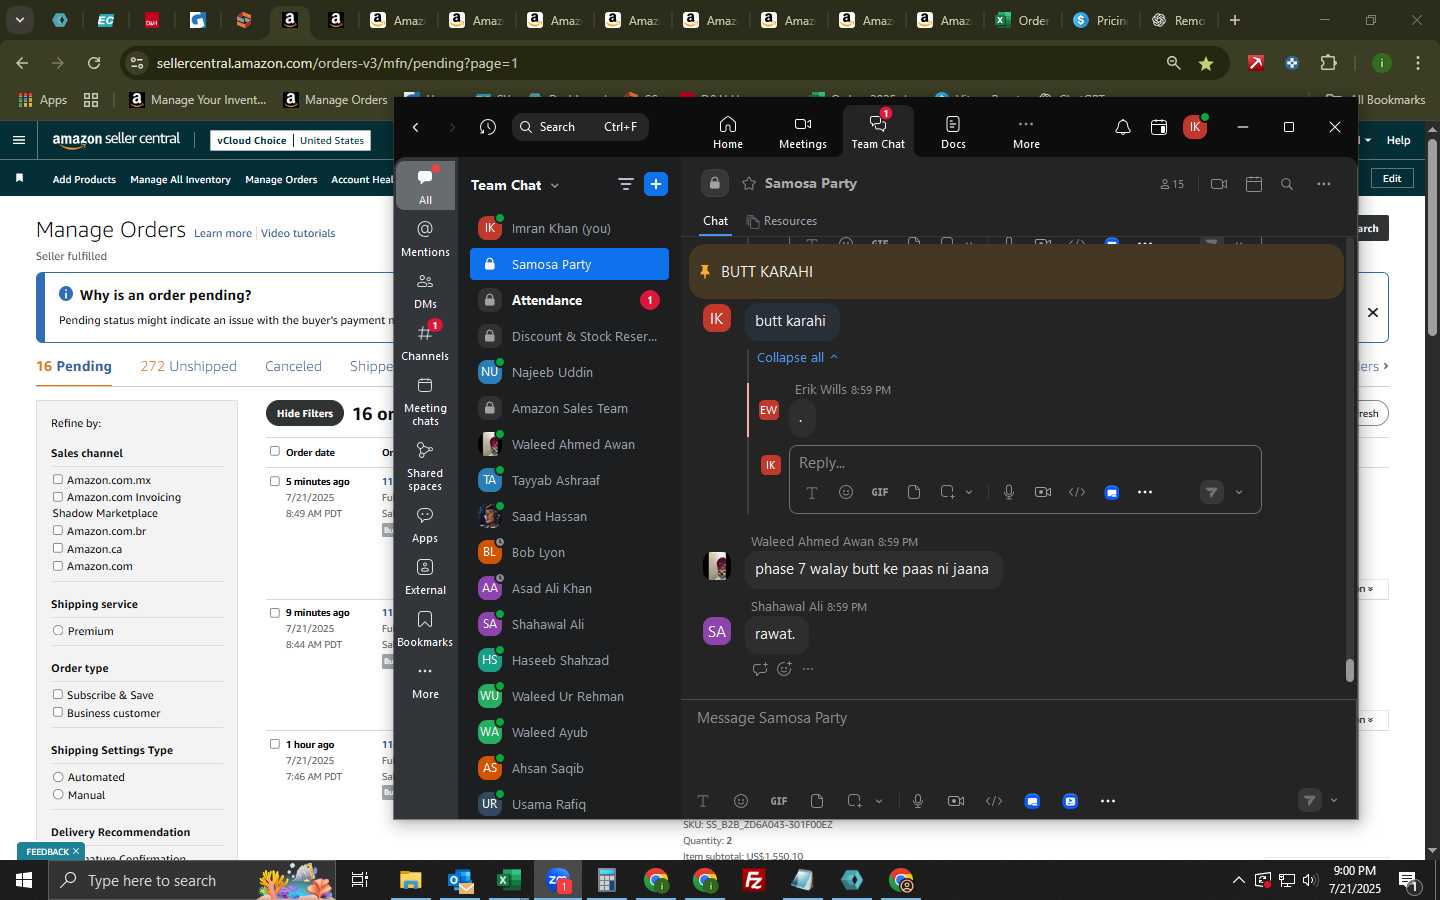This screenshot has height=900, width=1440.
Task: Go back with Zoom's back arrow
Action: (x=416, y=127)
